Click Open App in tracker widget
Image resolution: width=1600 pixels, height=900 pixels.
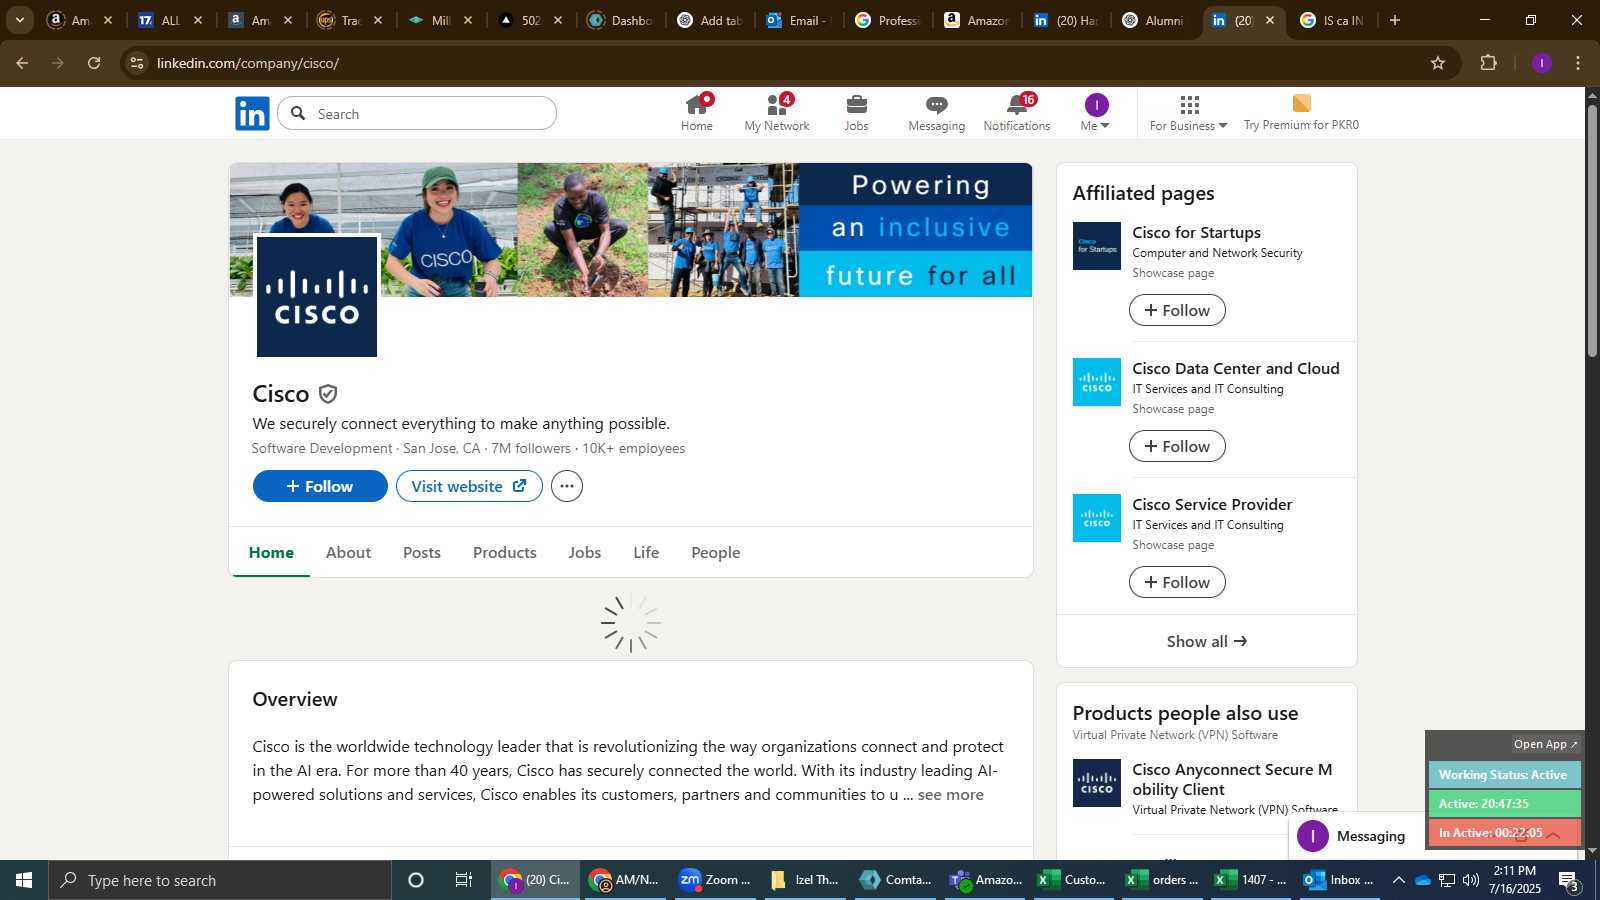tap(1545, 744)
